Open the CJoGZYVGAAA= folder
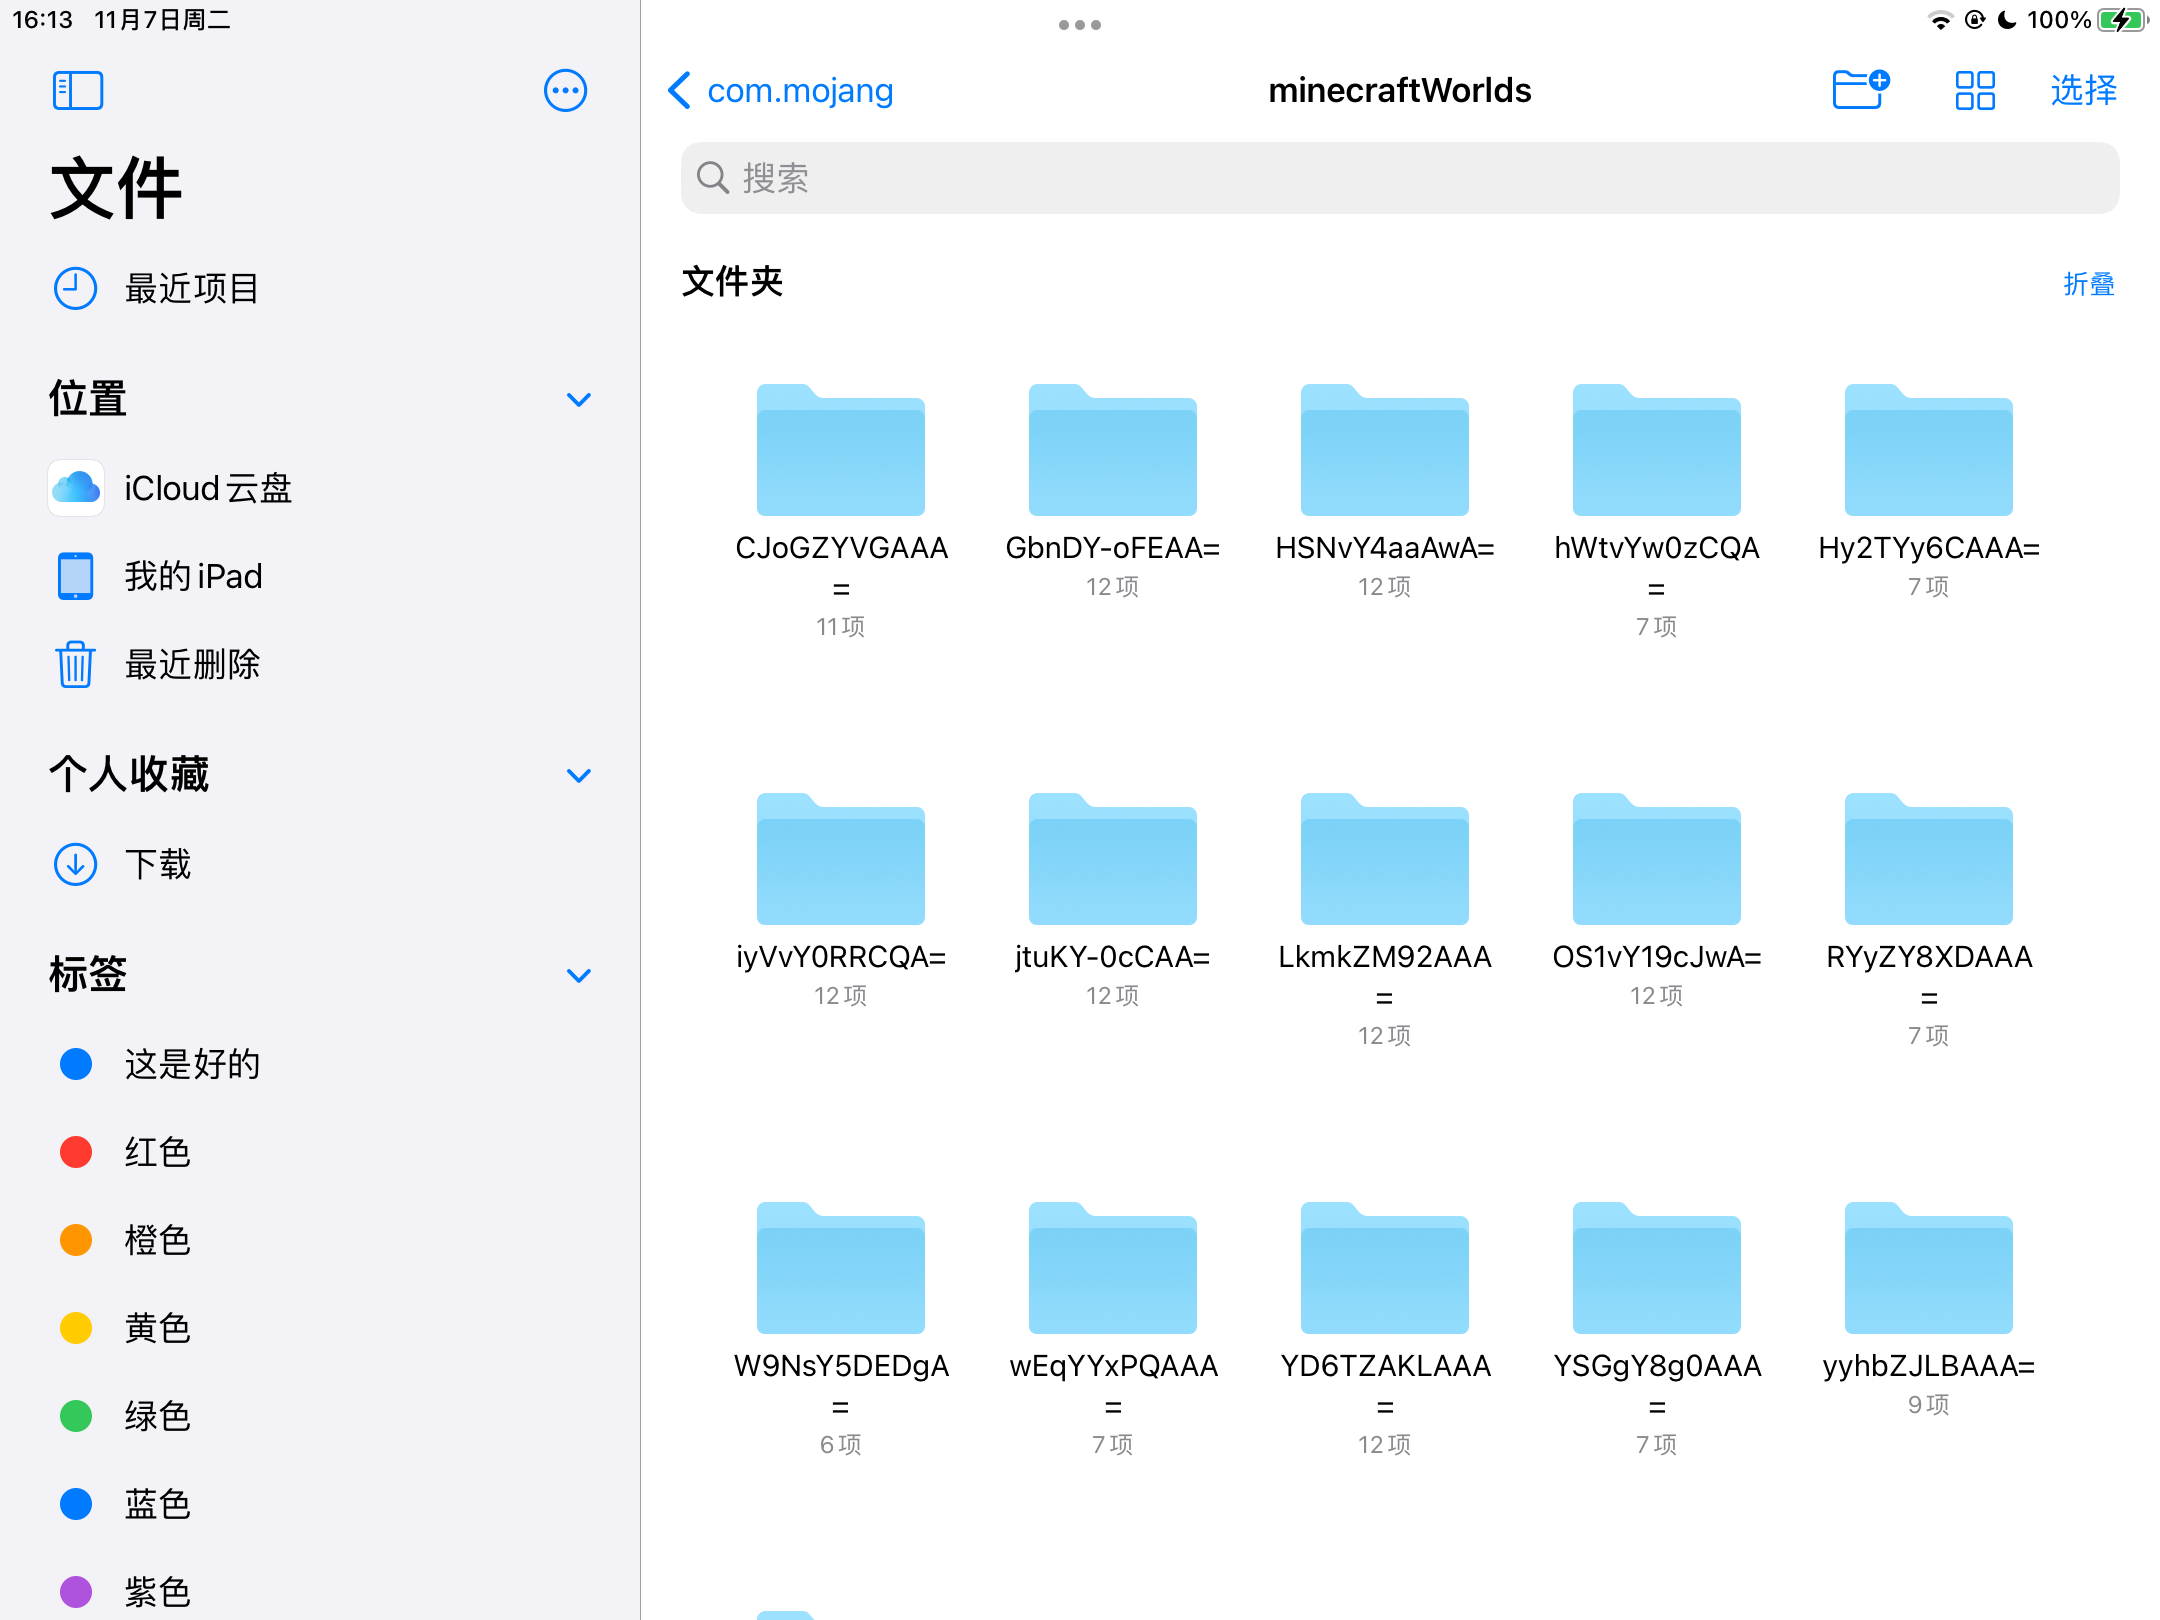Screen dimensions: 2160x1620 click(x=841, y=450)
